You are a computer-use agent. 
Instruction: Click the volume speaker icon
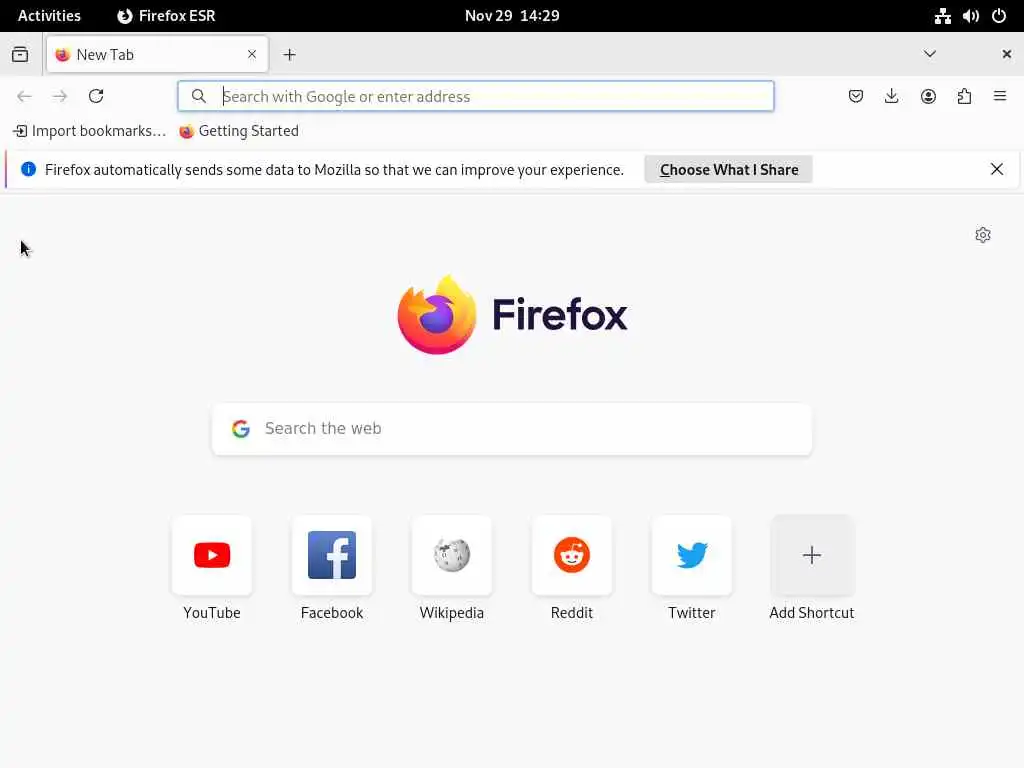970,16
